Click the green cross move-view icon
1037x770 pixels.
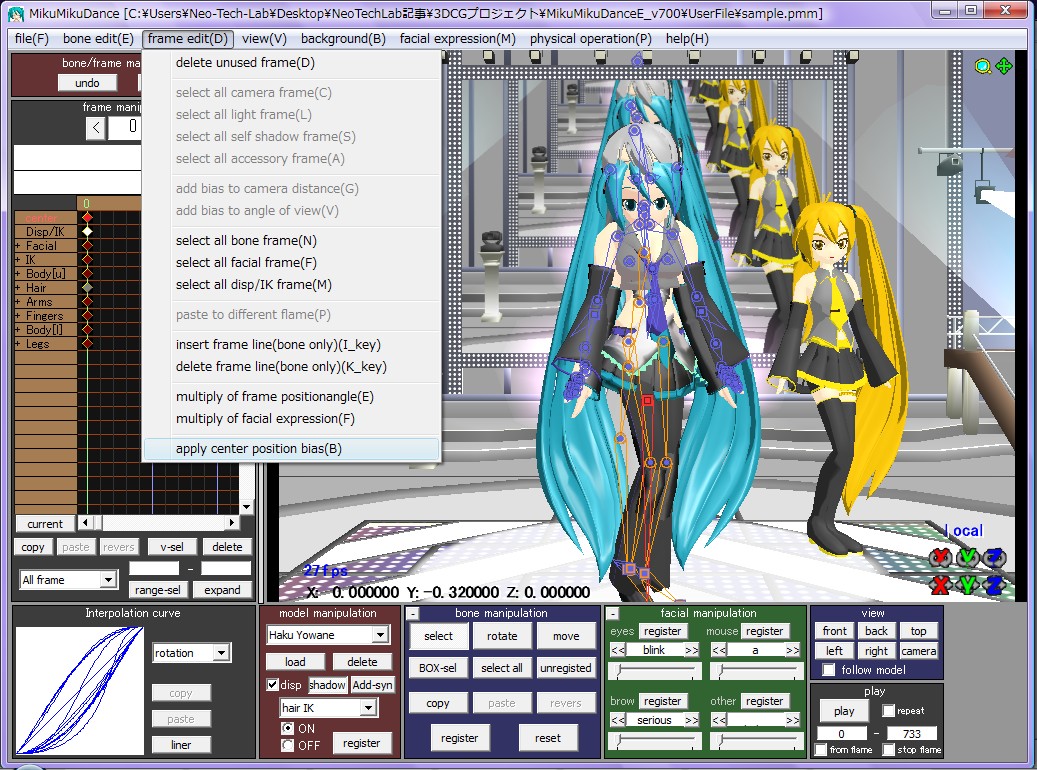(x=1004, y=65)
